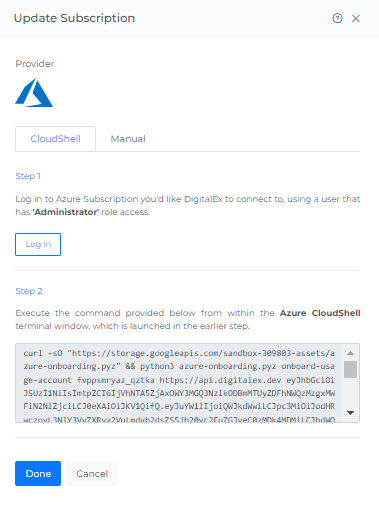Open the help question mark icon
Image resolution: width=379 pixels, height=509 pixels.
(x=337, y=18)
